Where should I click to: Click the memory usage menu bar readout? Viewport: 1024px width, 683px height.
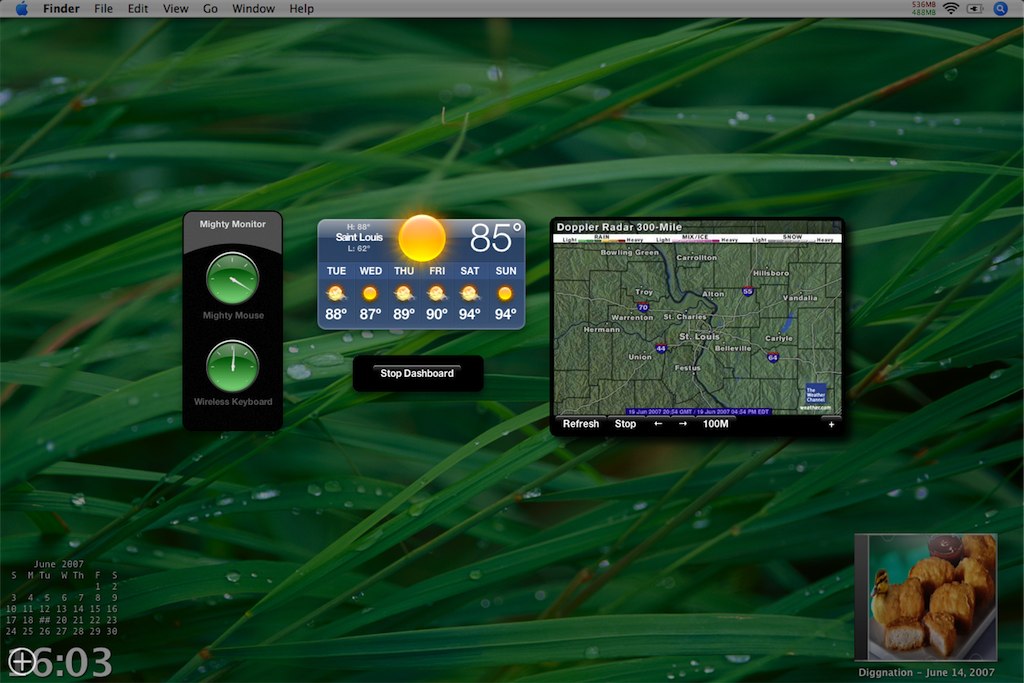pos(923,8)
